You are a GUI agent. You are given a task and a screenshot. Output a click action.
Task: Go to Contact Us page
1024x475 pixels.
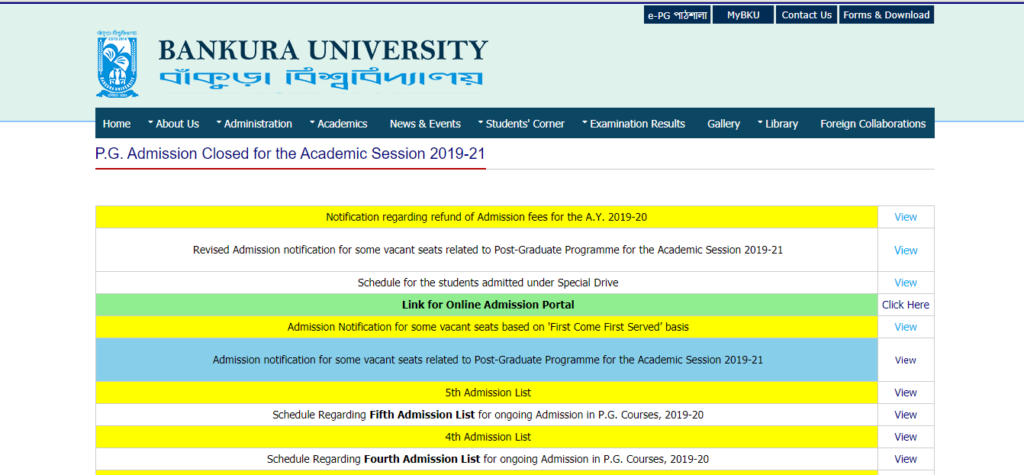click(807, 15)
